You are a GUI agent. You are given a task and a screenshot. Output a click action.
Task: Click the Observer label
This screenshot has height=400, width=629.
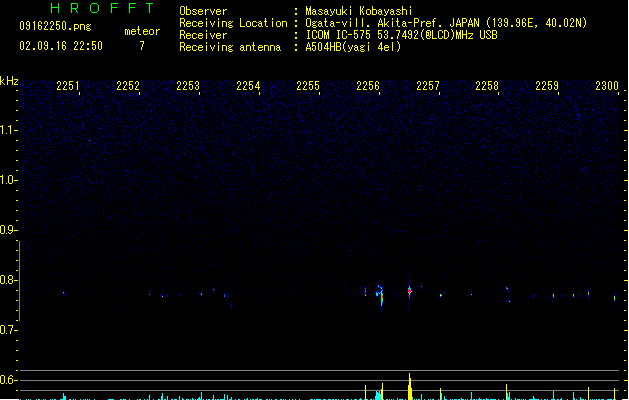(203, 11)
